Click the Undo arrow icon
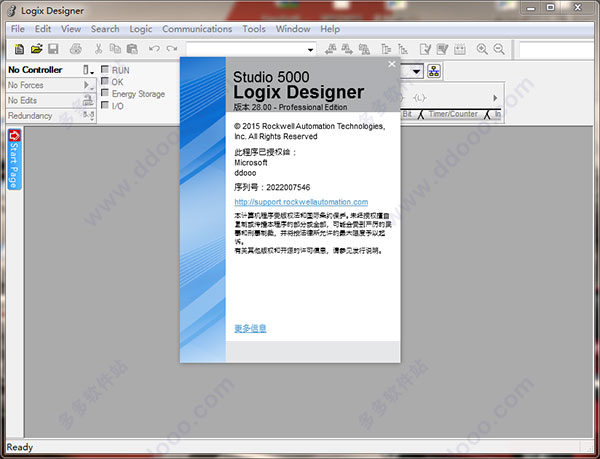The image size is (600, 459). tap(154, 49)
